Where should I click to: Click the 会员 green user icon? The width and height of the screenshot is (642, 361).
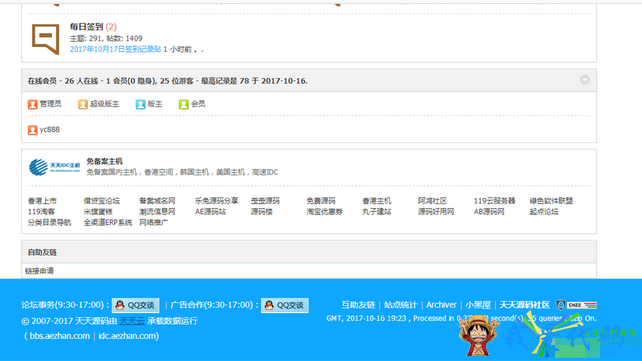(183, 104)
